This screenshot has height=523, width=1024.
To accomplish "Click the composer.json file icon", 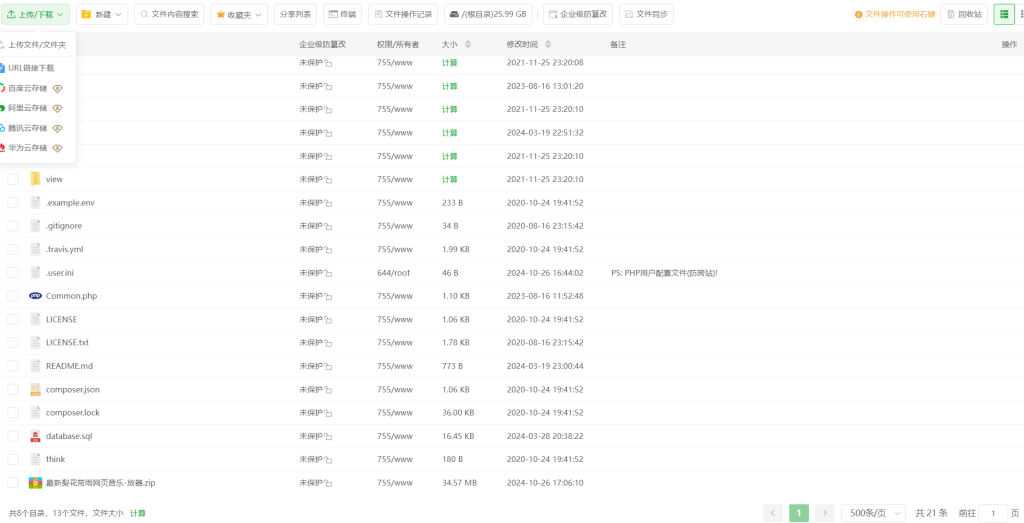I will (36, 389).
